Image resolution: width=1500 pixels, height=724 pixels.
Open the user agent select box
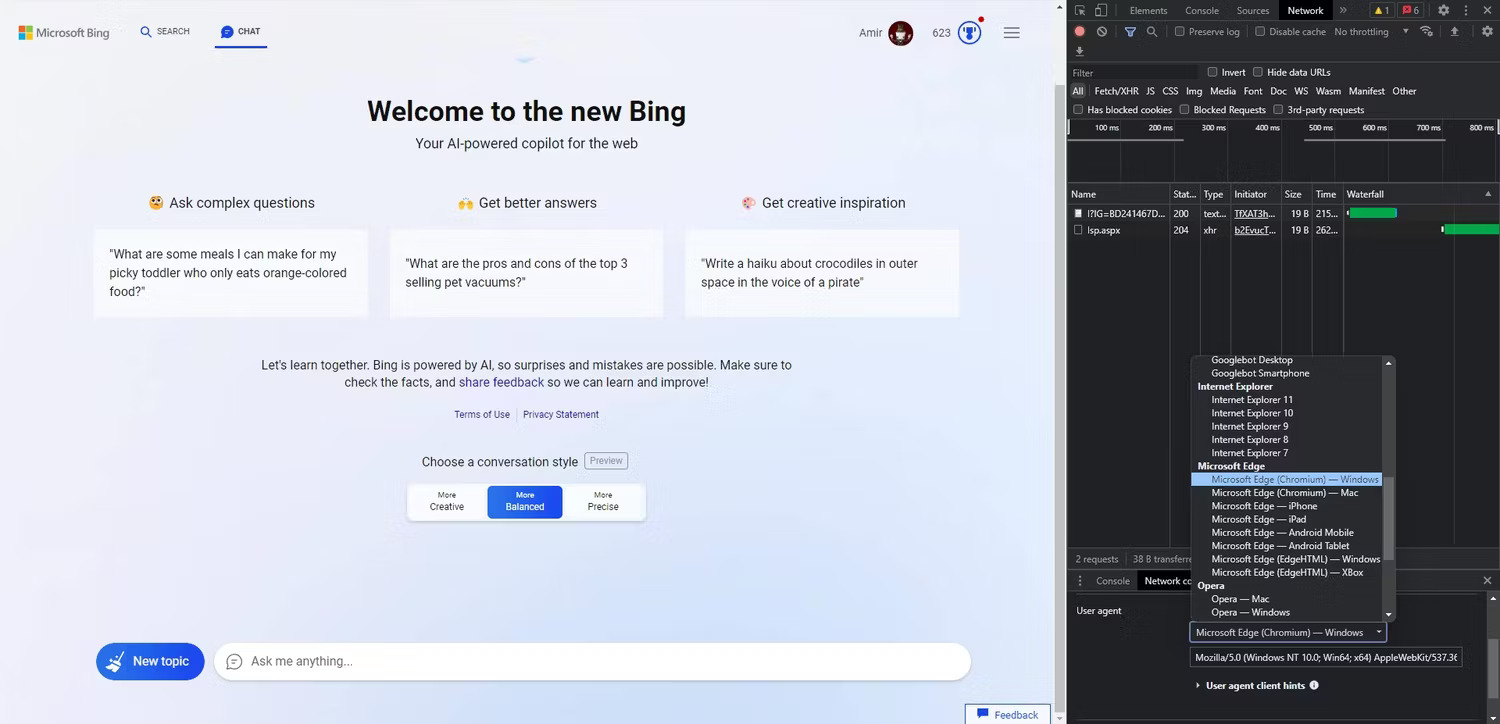tap(1288, 632)
